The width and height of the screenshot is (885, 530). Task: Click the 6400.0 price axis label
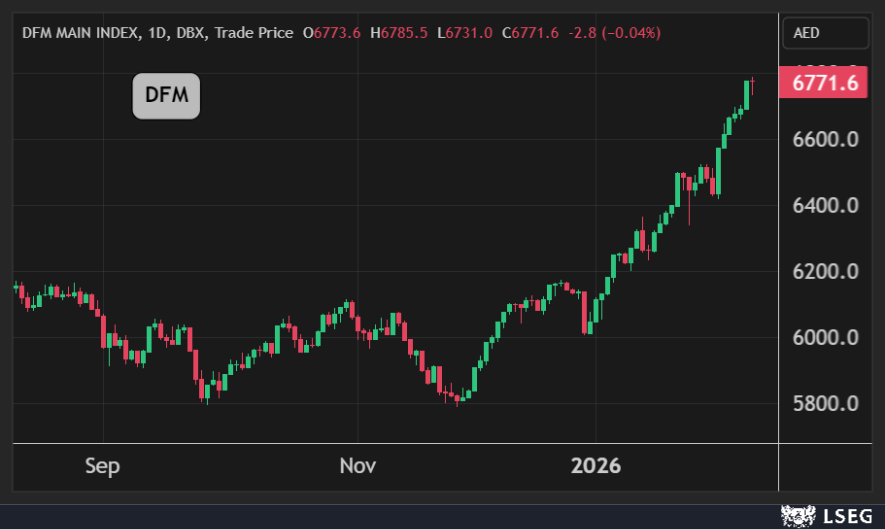click(825, 205)
